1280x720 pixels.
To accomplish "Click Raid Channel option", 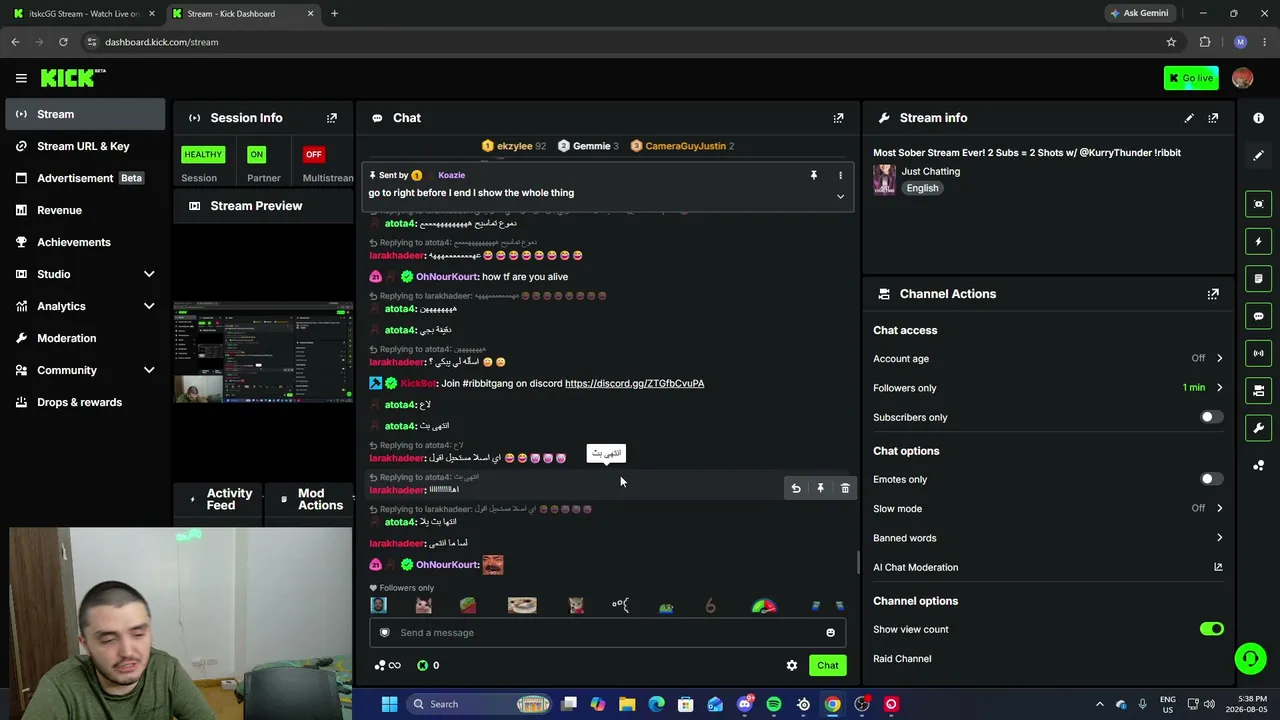I will [x=902, y=659].
